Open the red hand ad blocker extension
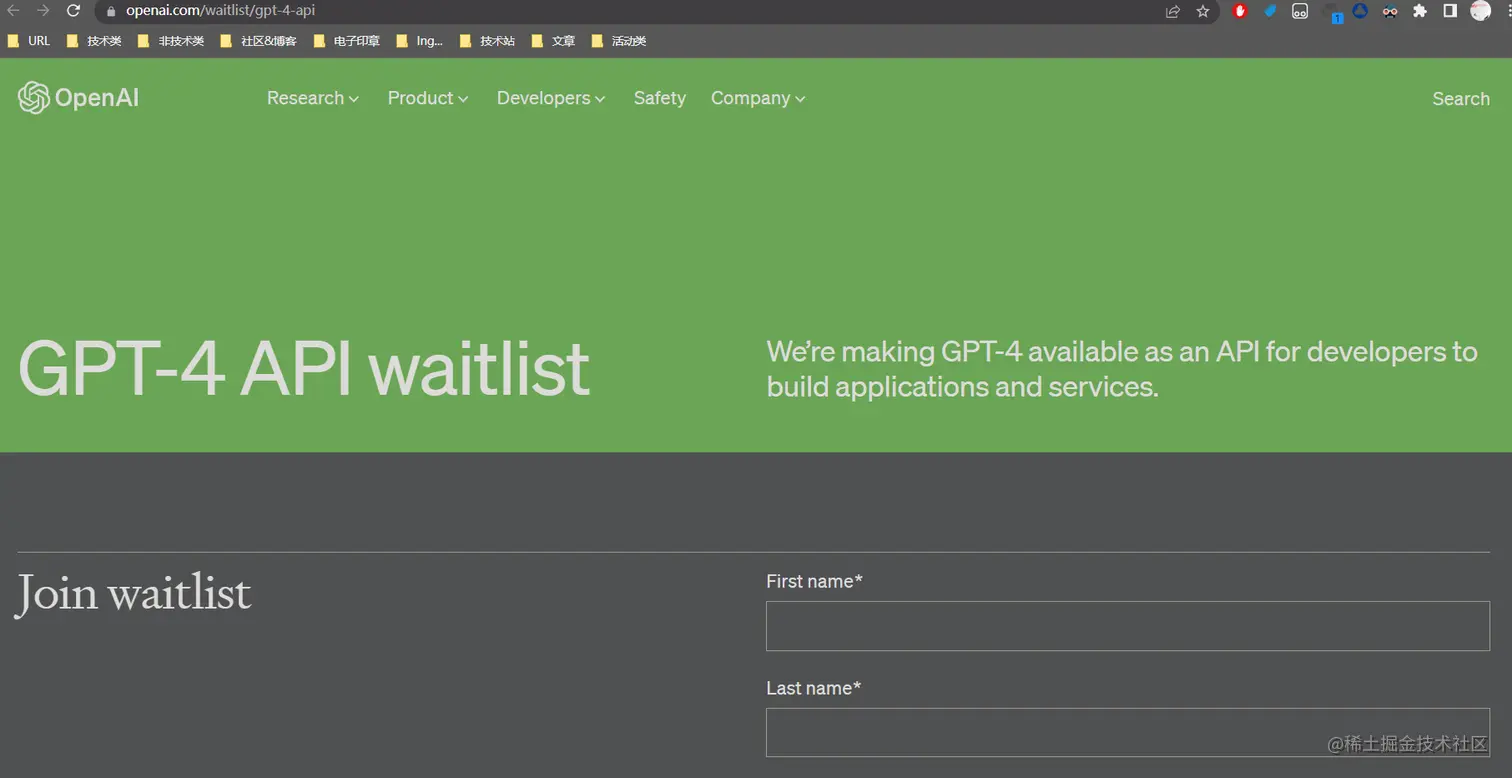 1240,11
